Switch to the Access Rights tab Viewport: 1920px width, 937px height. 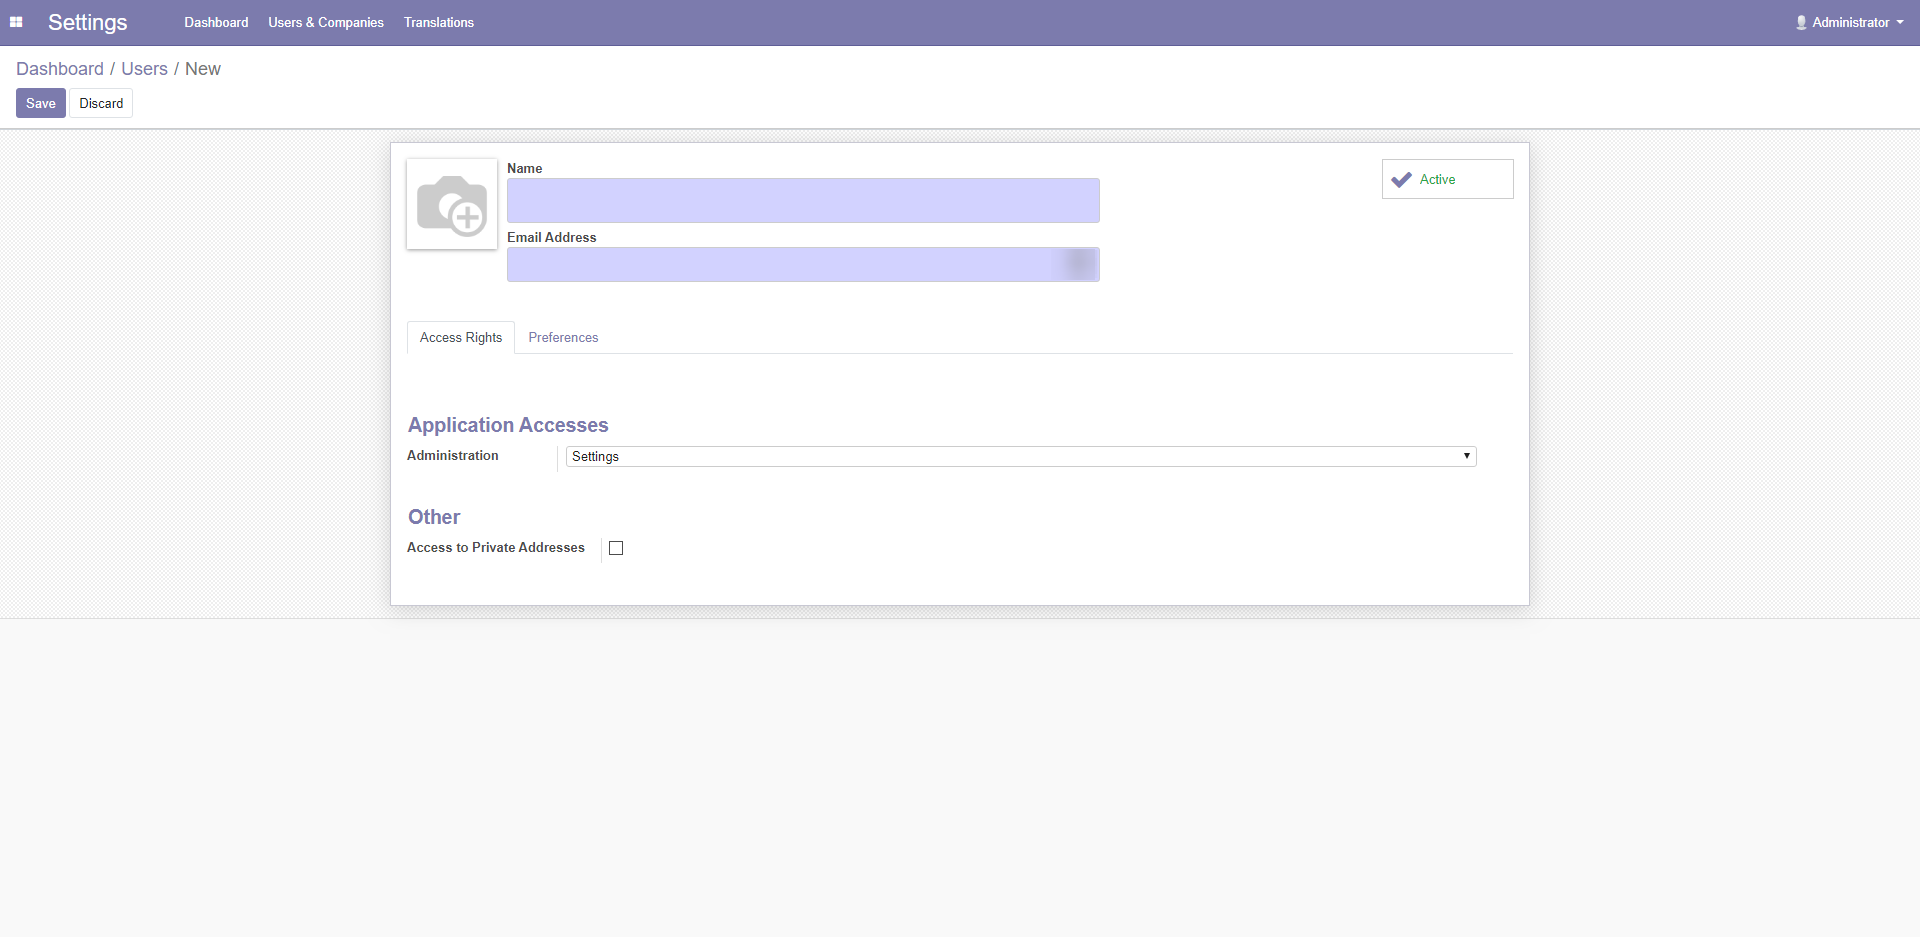pos(461,338)
